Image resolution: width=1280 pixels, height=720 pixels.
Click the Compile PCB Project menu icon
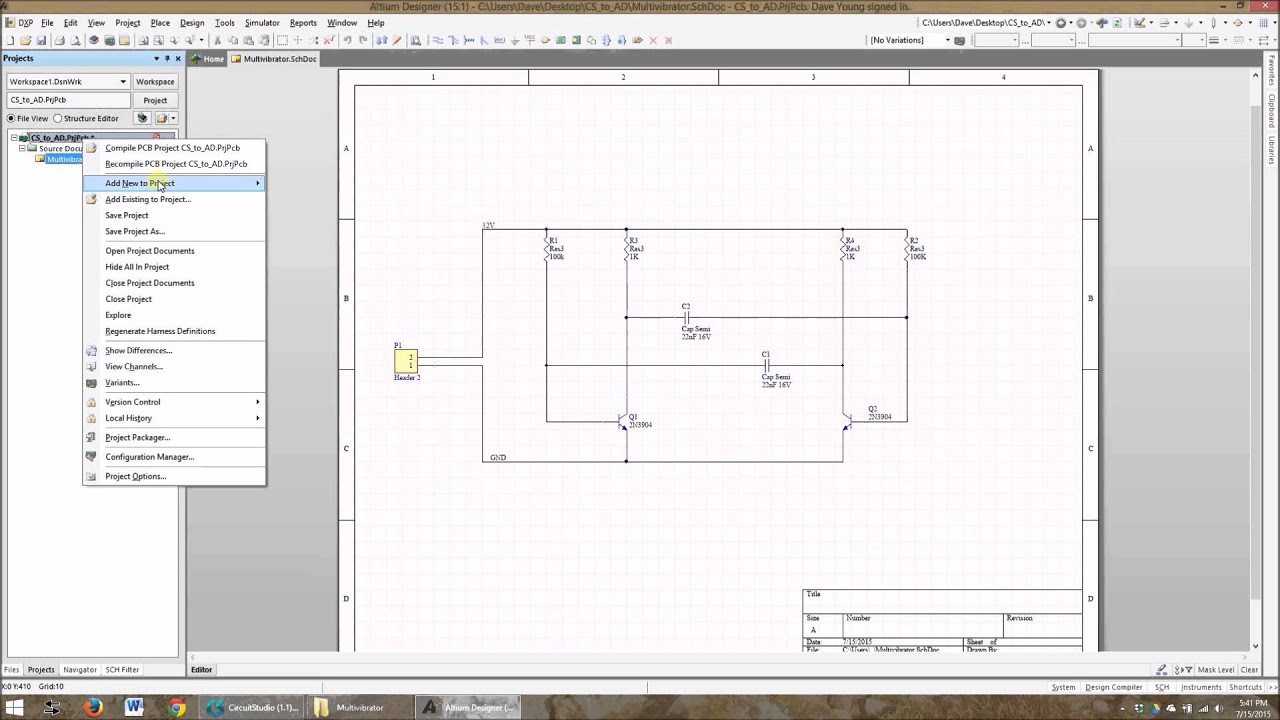92,148
